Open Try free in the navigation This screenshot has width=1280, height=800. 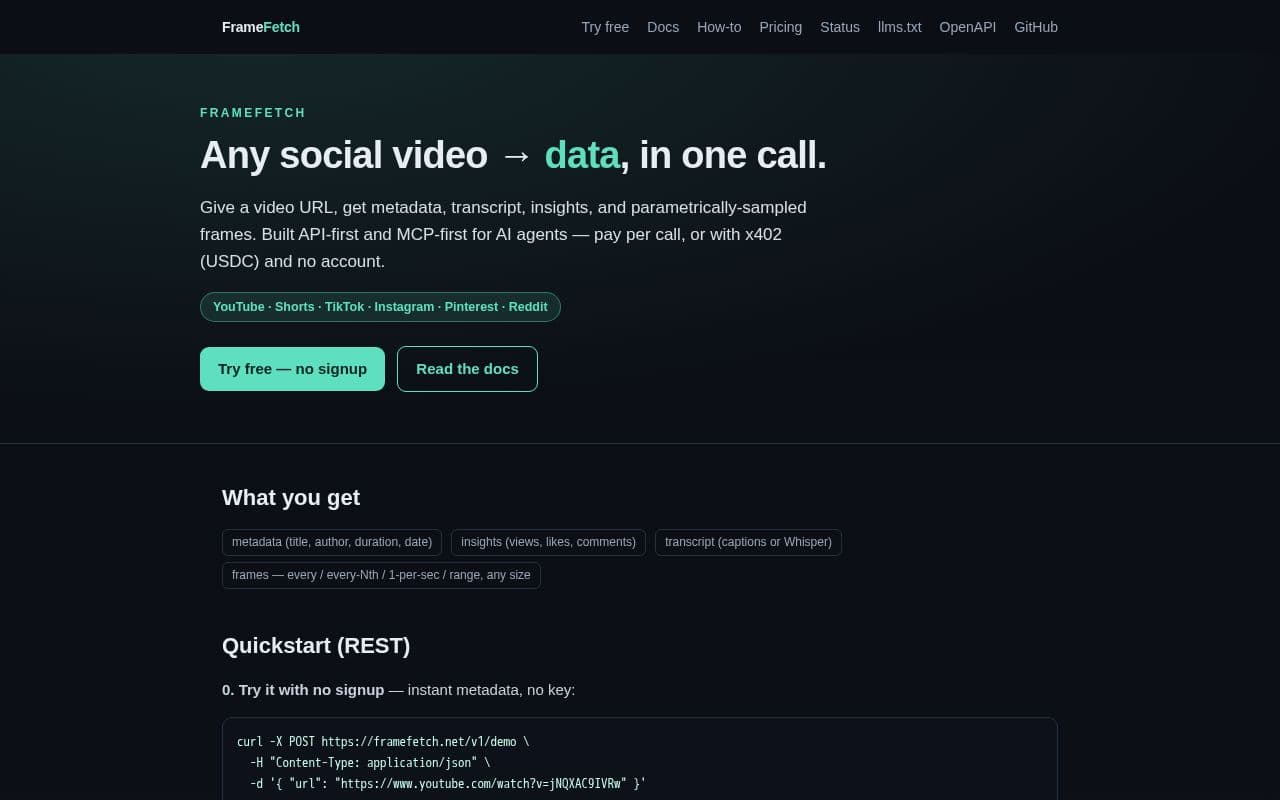(605, 27)
